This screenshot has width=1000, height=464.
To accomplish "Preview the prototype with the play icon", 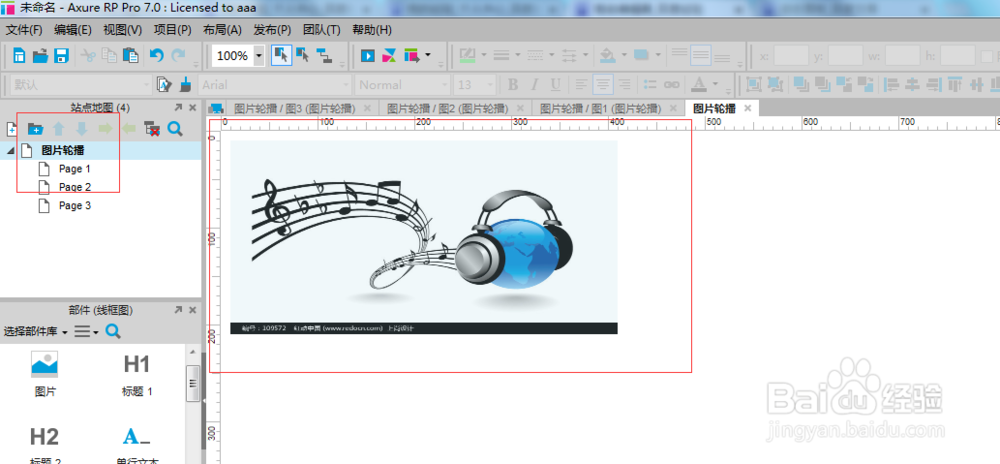I will click(x=368, y=56).
